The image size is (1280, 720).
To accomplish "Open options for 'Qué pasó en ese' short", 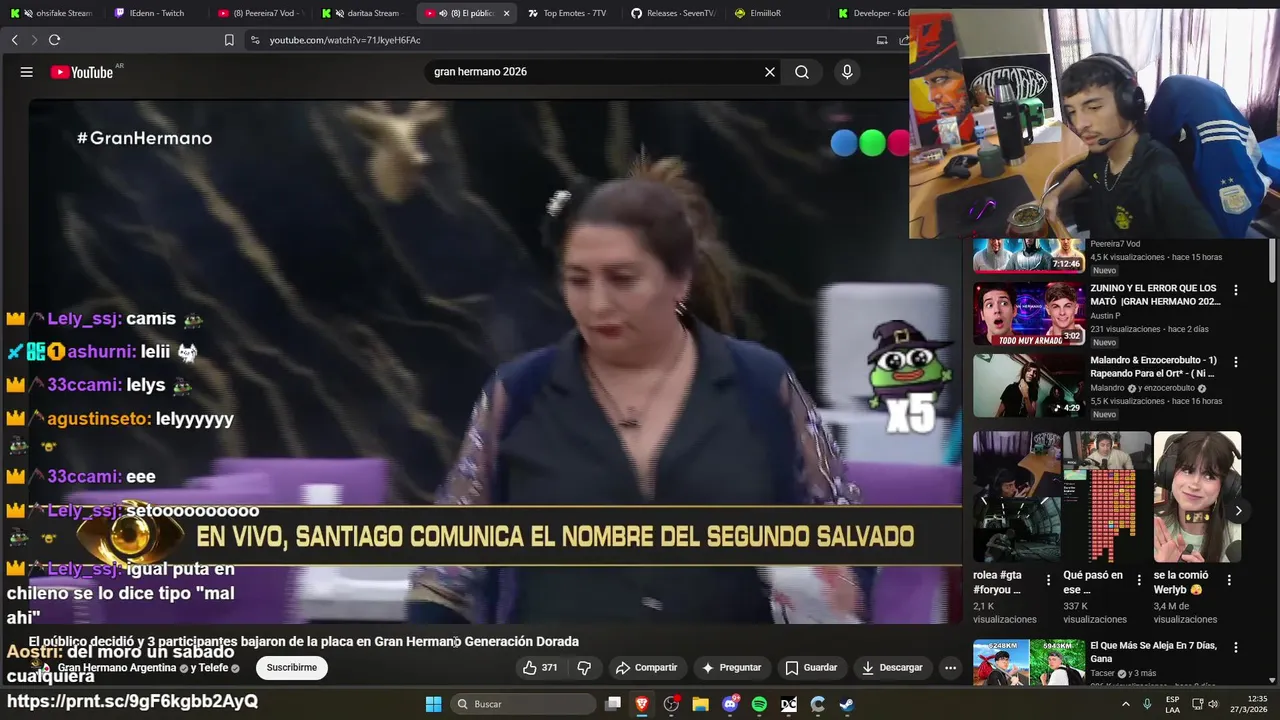I will click(x=1138, y=580).
